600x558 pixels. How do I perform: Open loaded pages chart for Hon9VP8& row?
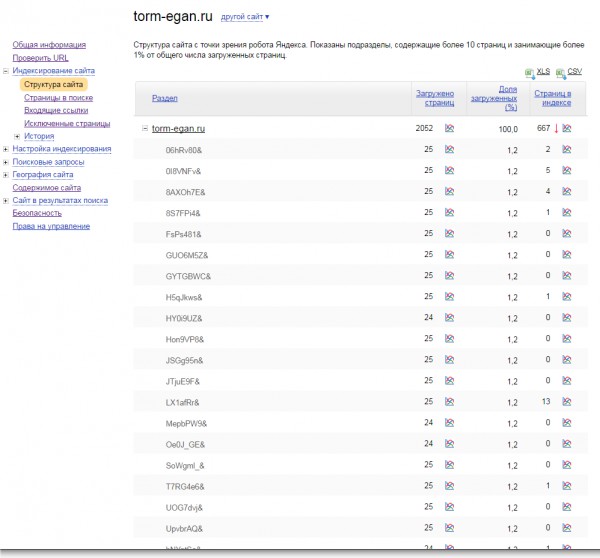pyautogui.click(x=449, y=339)
